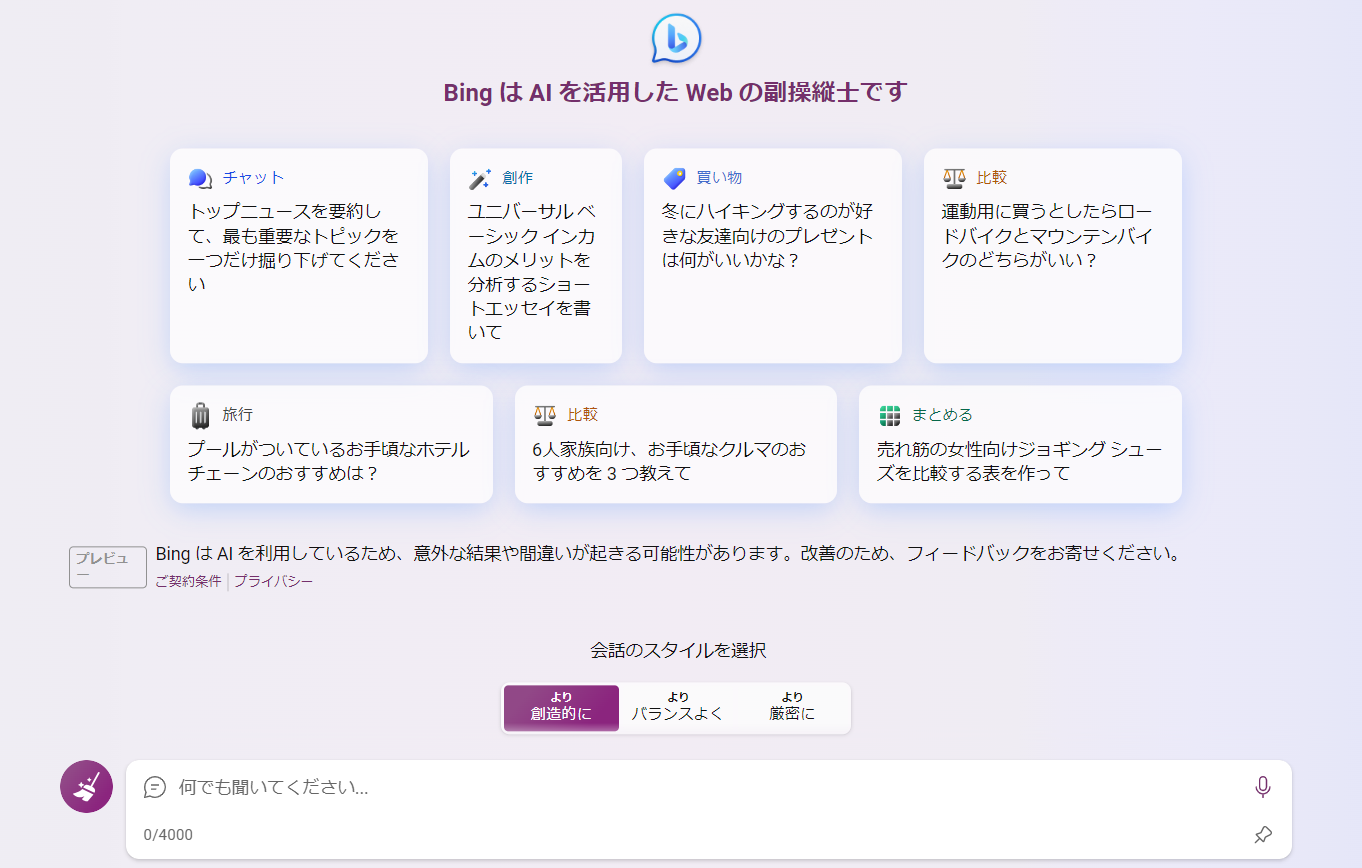Click the 0/4000 character counter
1362x868 pixels.
click(168, 835)
